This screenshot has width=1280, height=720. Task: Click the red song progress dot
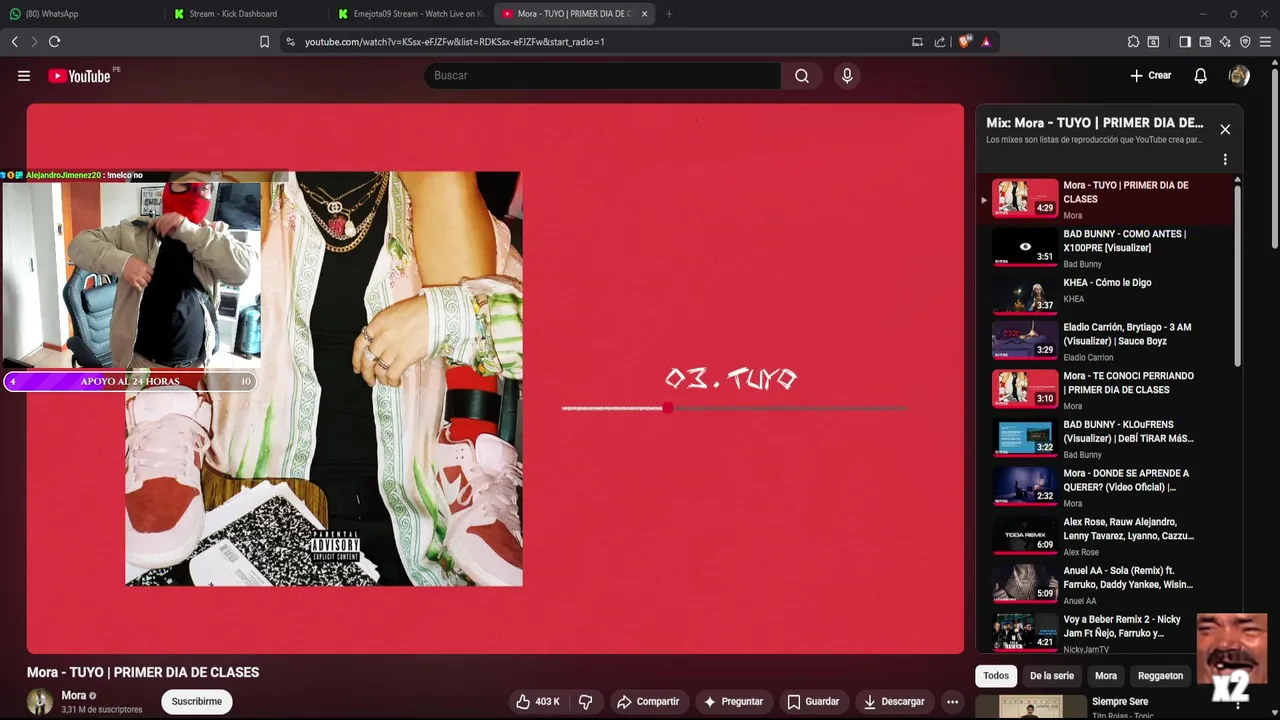coord(668,408)
